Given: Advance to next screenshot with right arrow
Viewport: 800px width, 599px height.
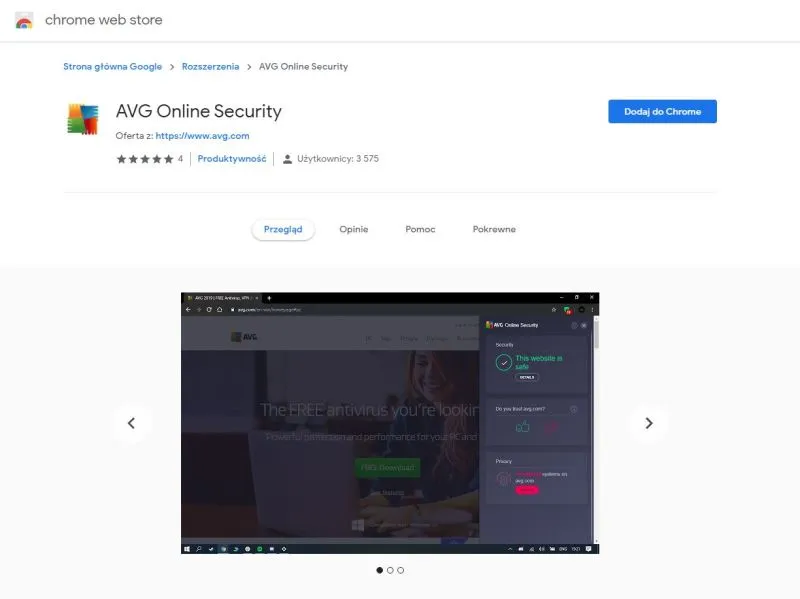Looking at the screenshot, I should point(648,423).
